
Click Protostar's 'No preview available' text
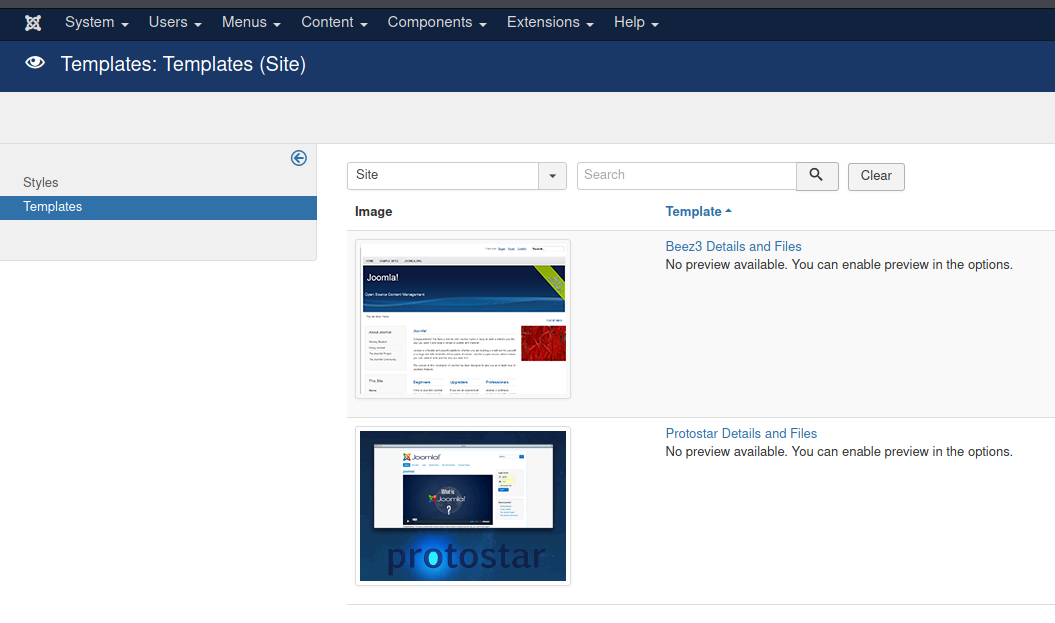tap(839, 451)
